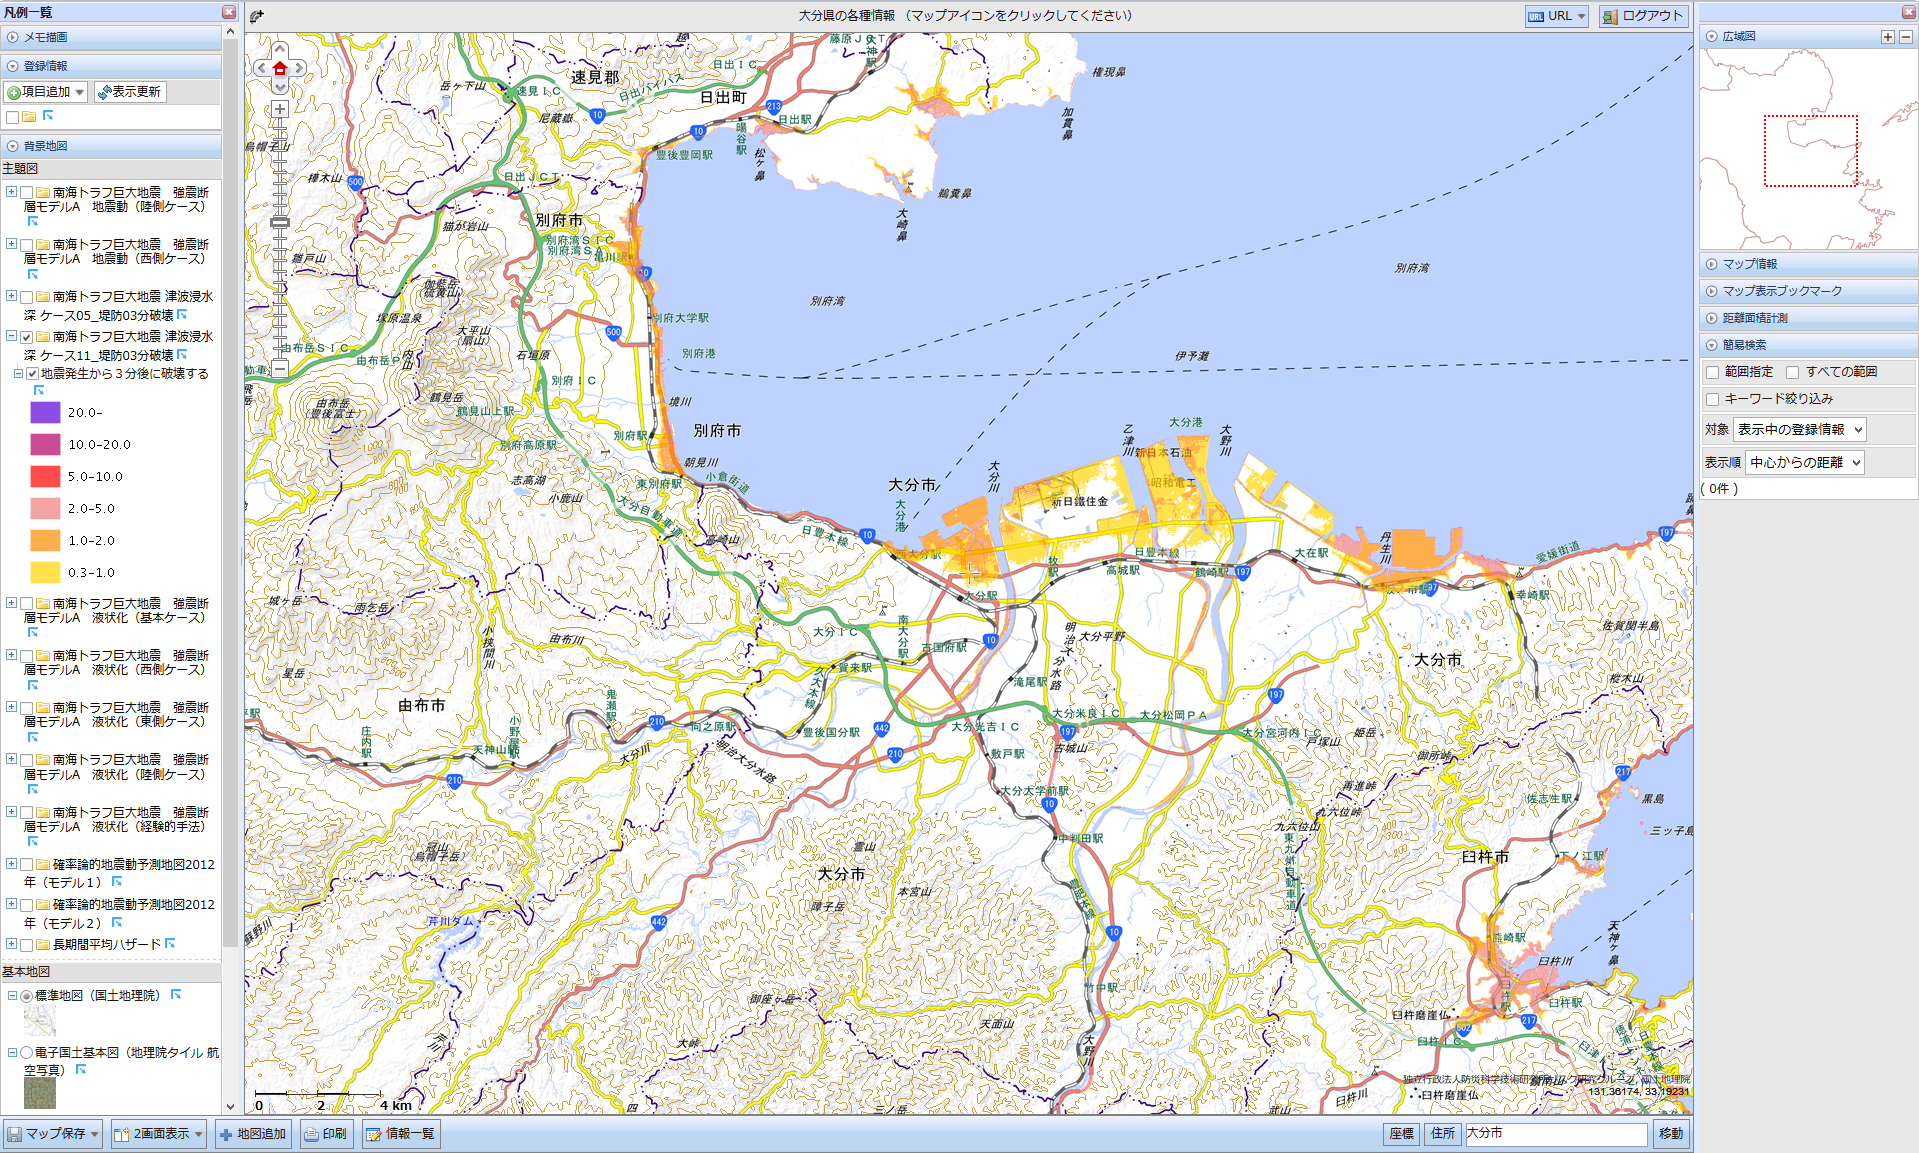
Task: Open the 対象 dropdown showing 表示中の登録情報
Action: pyautogui.click(x=1799, y=430)
